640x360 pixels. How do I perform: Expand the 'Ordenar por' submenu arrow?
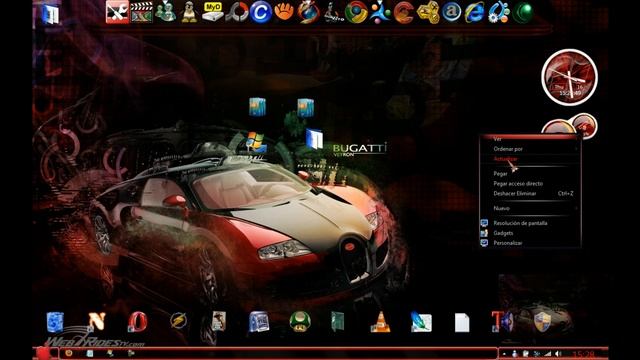point(576,149)
